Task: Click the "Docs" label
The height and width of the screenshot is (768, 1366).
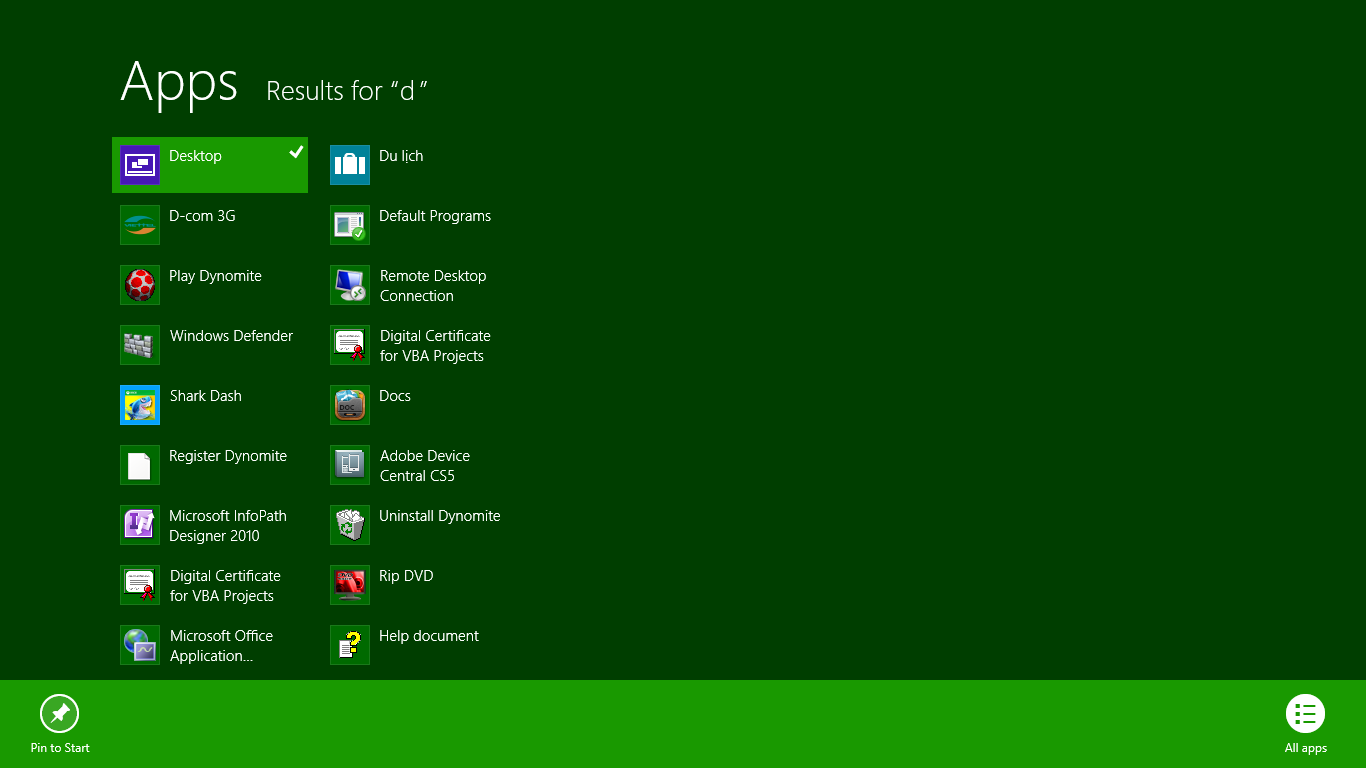Action: [395, 396]
